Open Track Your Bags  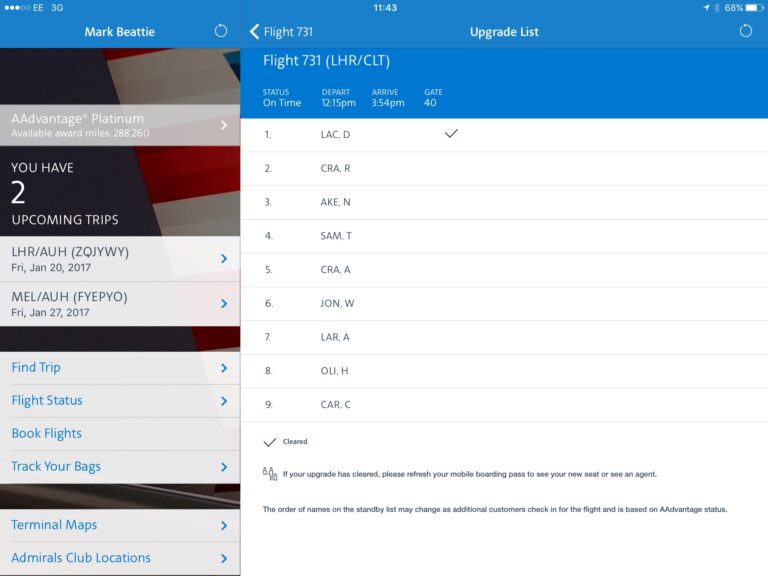120,467
